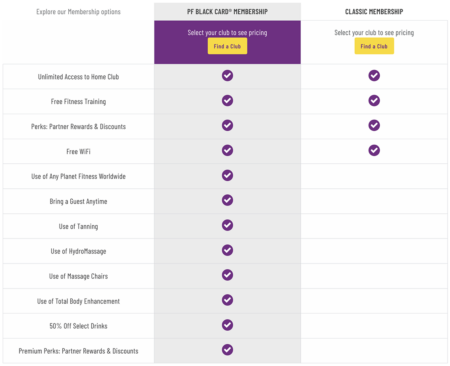The image size is (450, 366).
Task: Click 'Use of Total Body Enhancement' label
Action: pyautogui.click(x=78, y=301)
